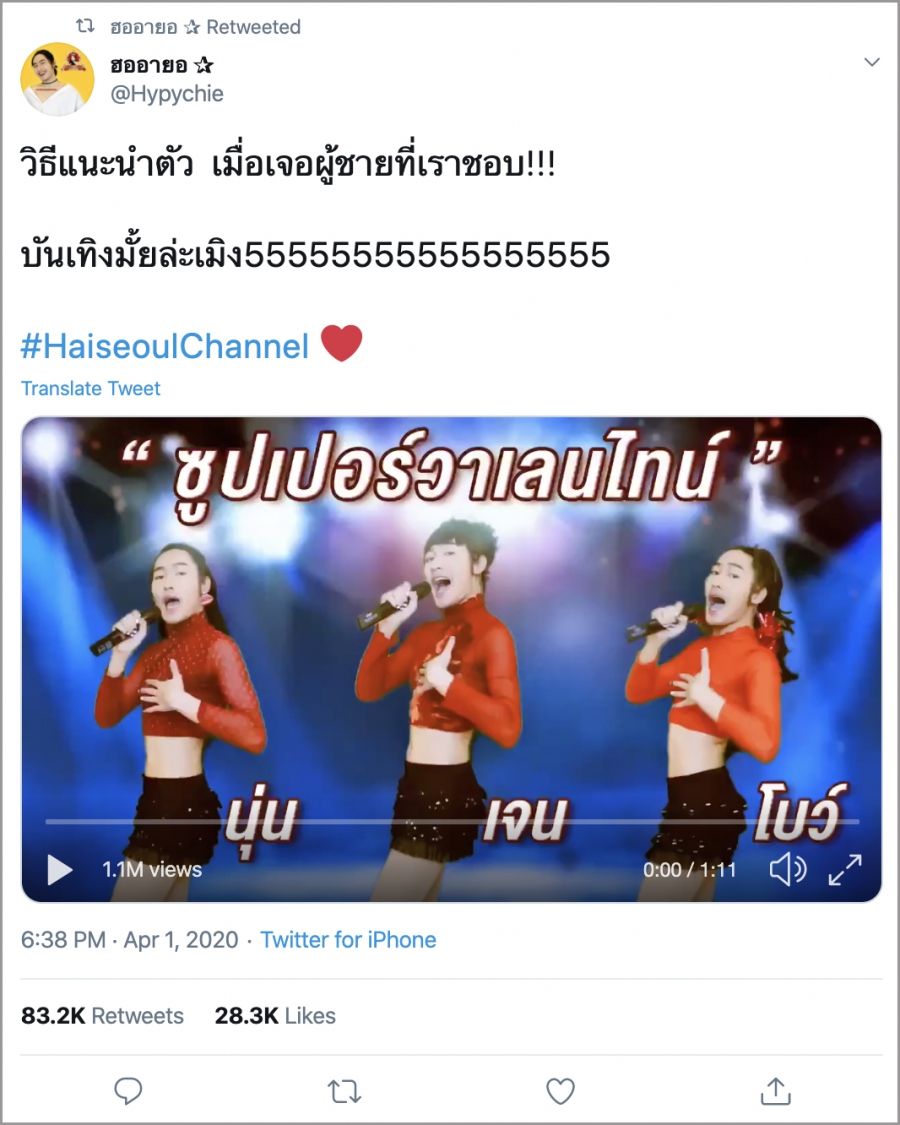This screenshot has height=1125, width=900.
Task: View the 28.3K Likes list
Action: 275,1016
